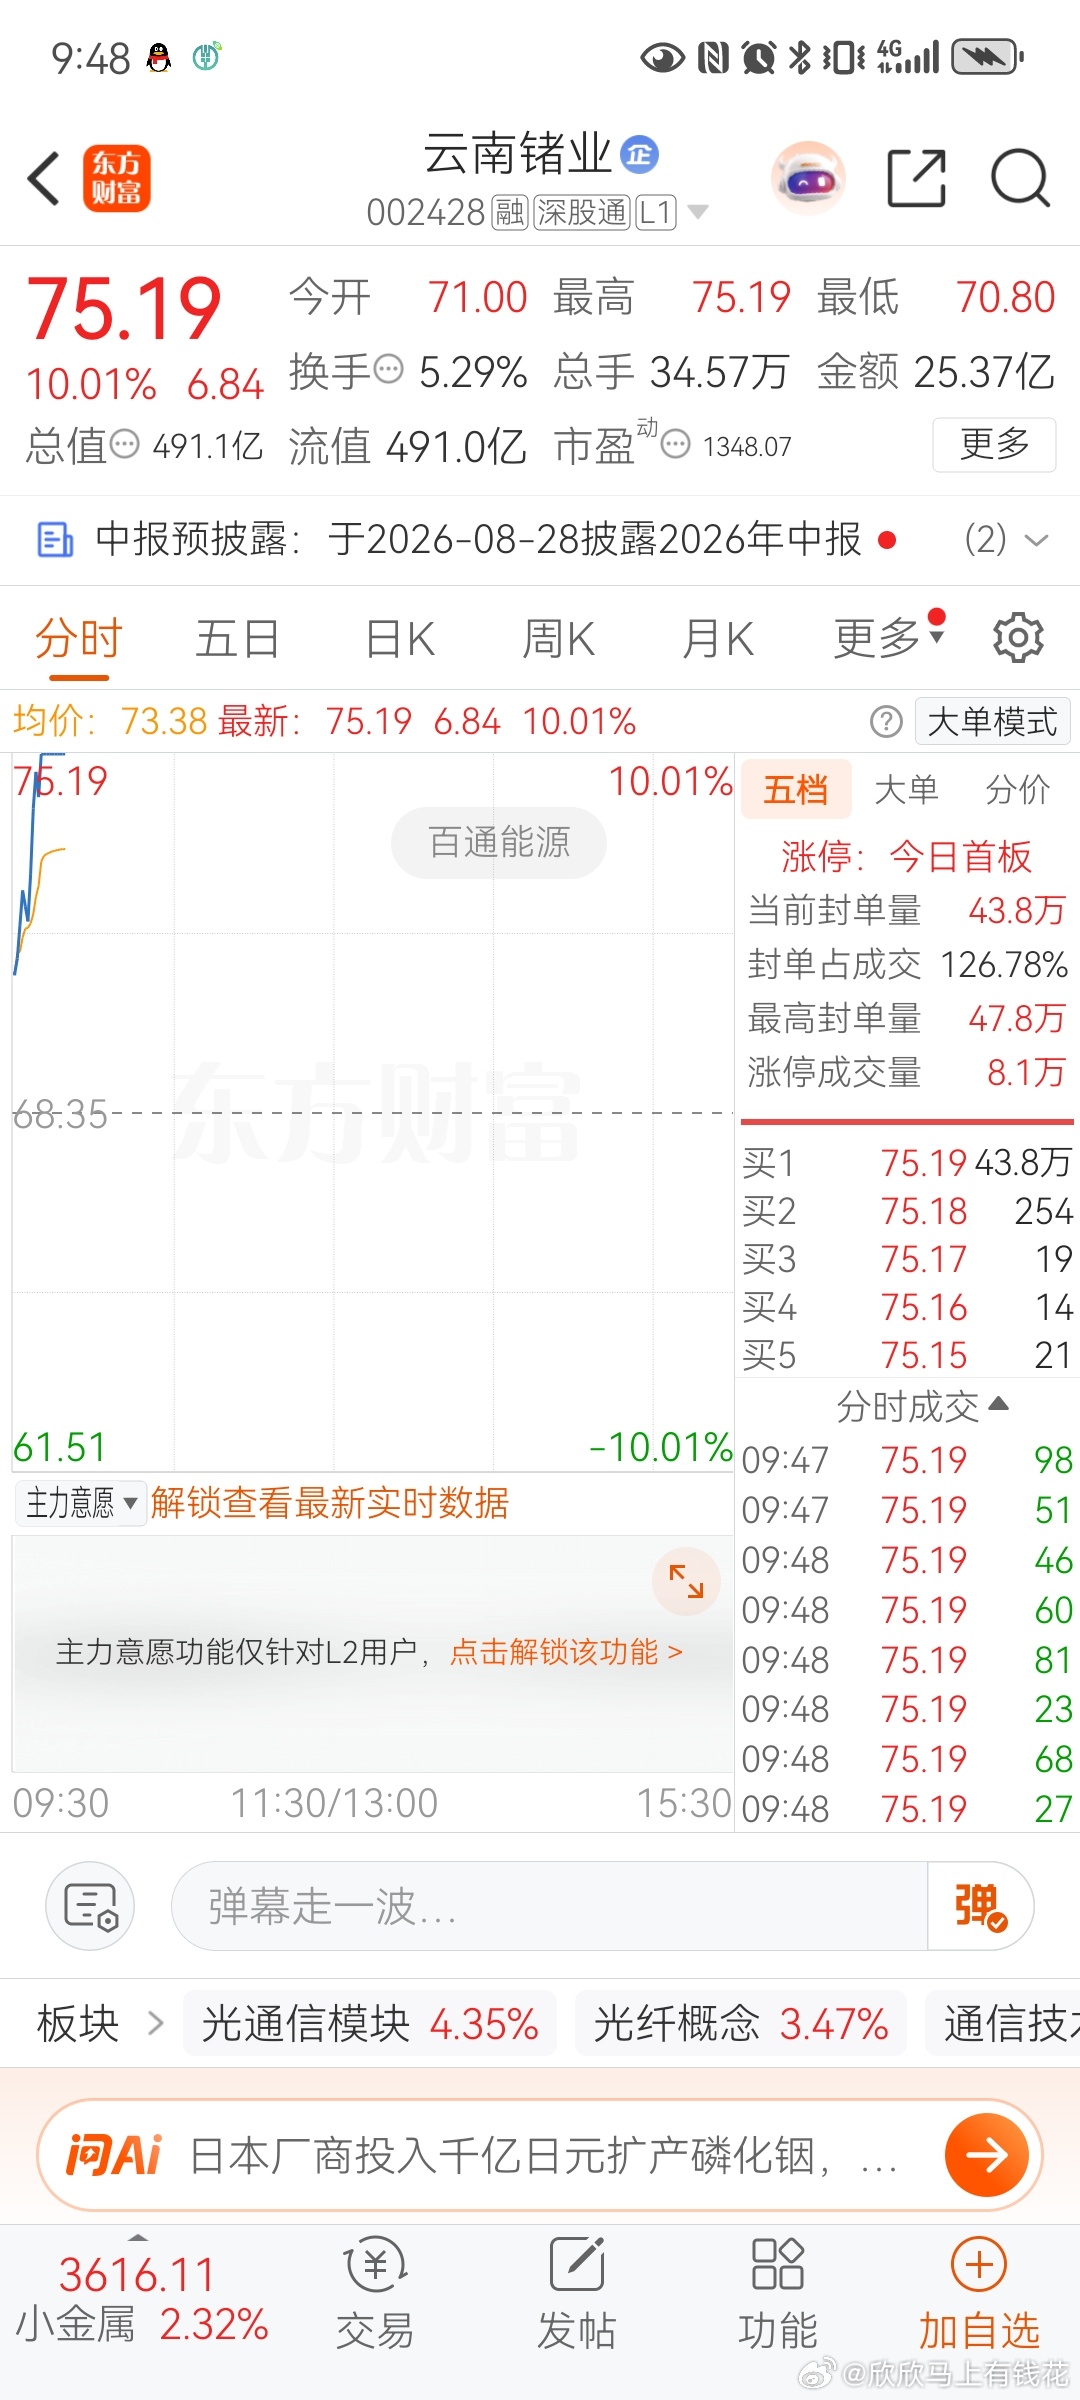Screen dimensions: 1080x2400
Task: Tap the 买2 75.18 order row
Action: [907, 1210]
